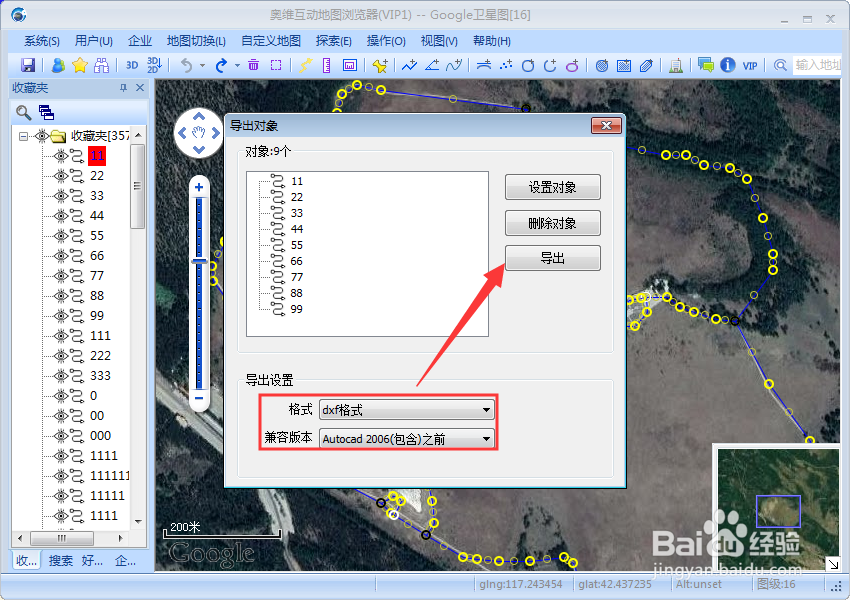Open the 兼容版本 Autocad 2006 dropdown
This screenshot has height=600, width=850.
coord(407,438)
